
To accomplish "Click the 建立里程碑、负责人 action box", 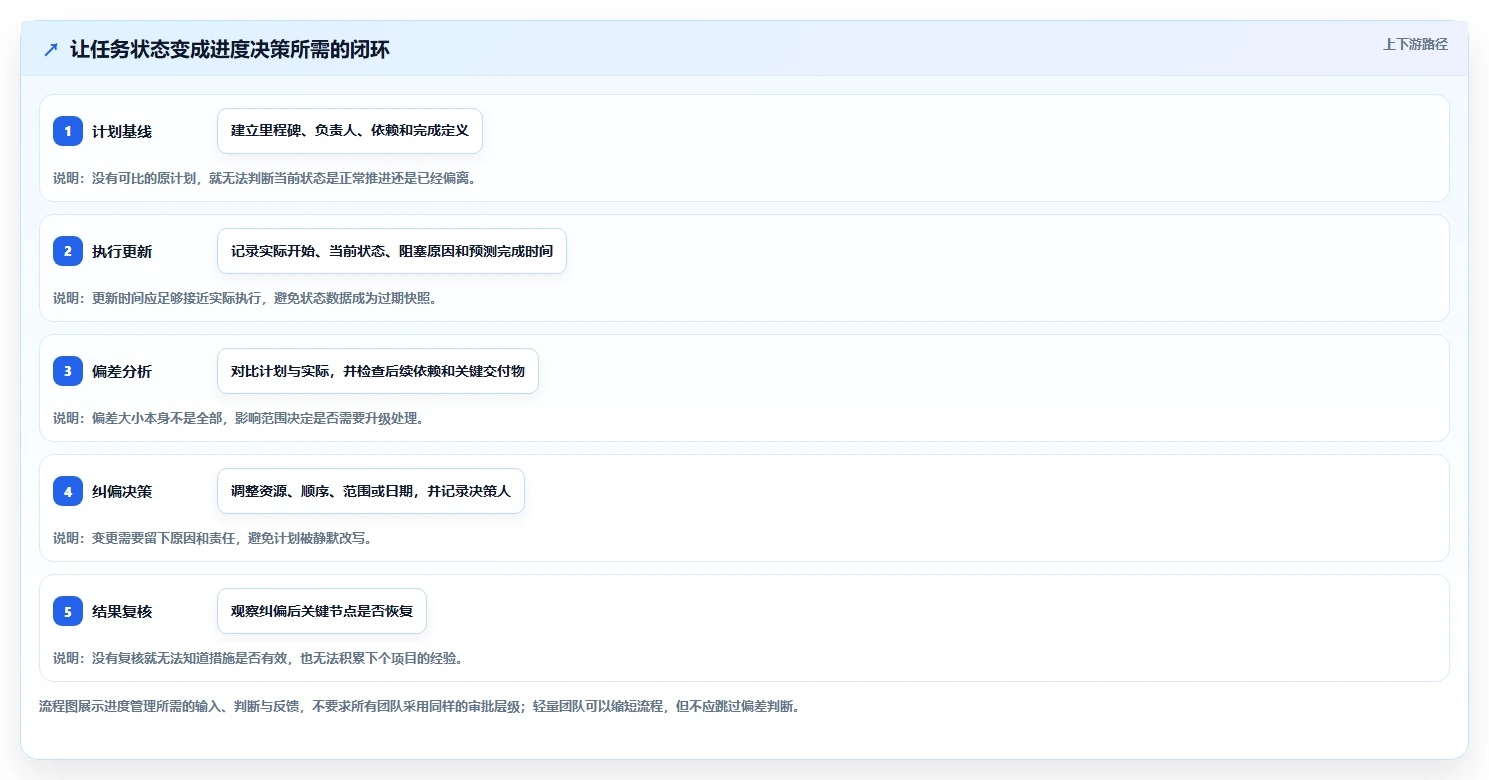I will 350,131.
